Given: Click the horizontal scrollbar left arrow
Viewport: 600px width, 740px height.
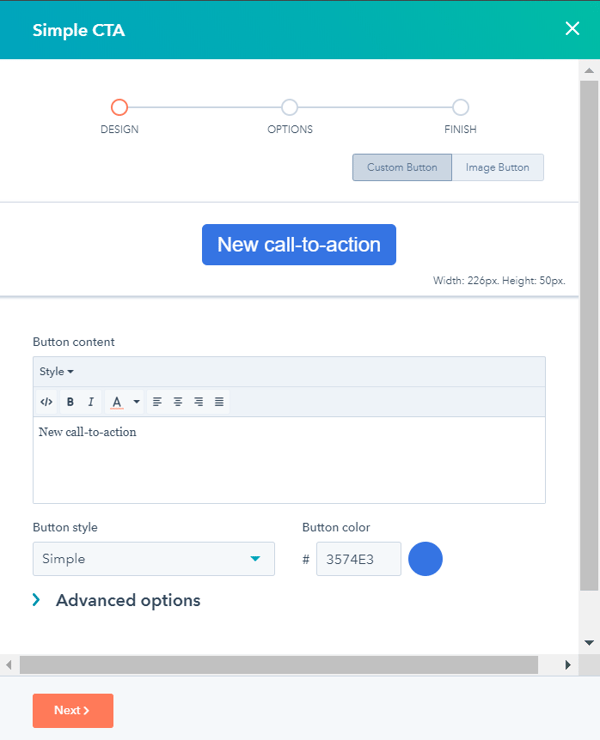Looking at the screenshot, I should click(x=9, y=665).
